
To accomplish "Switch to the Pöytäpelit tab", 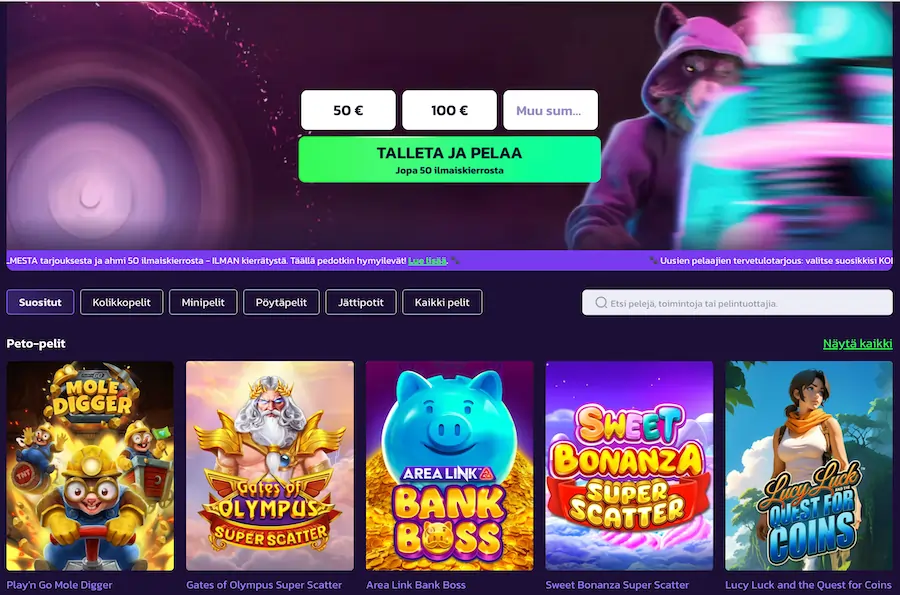I will pos(281,302).
